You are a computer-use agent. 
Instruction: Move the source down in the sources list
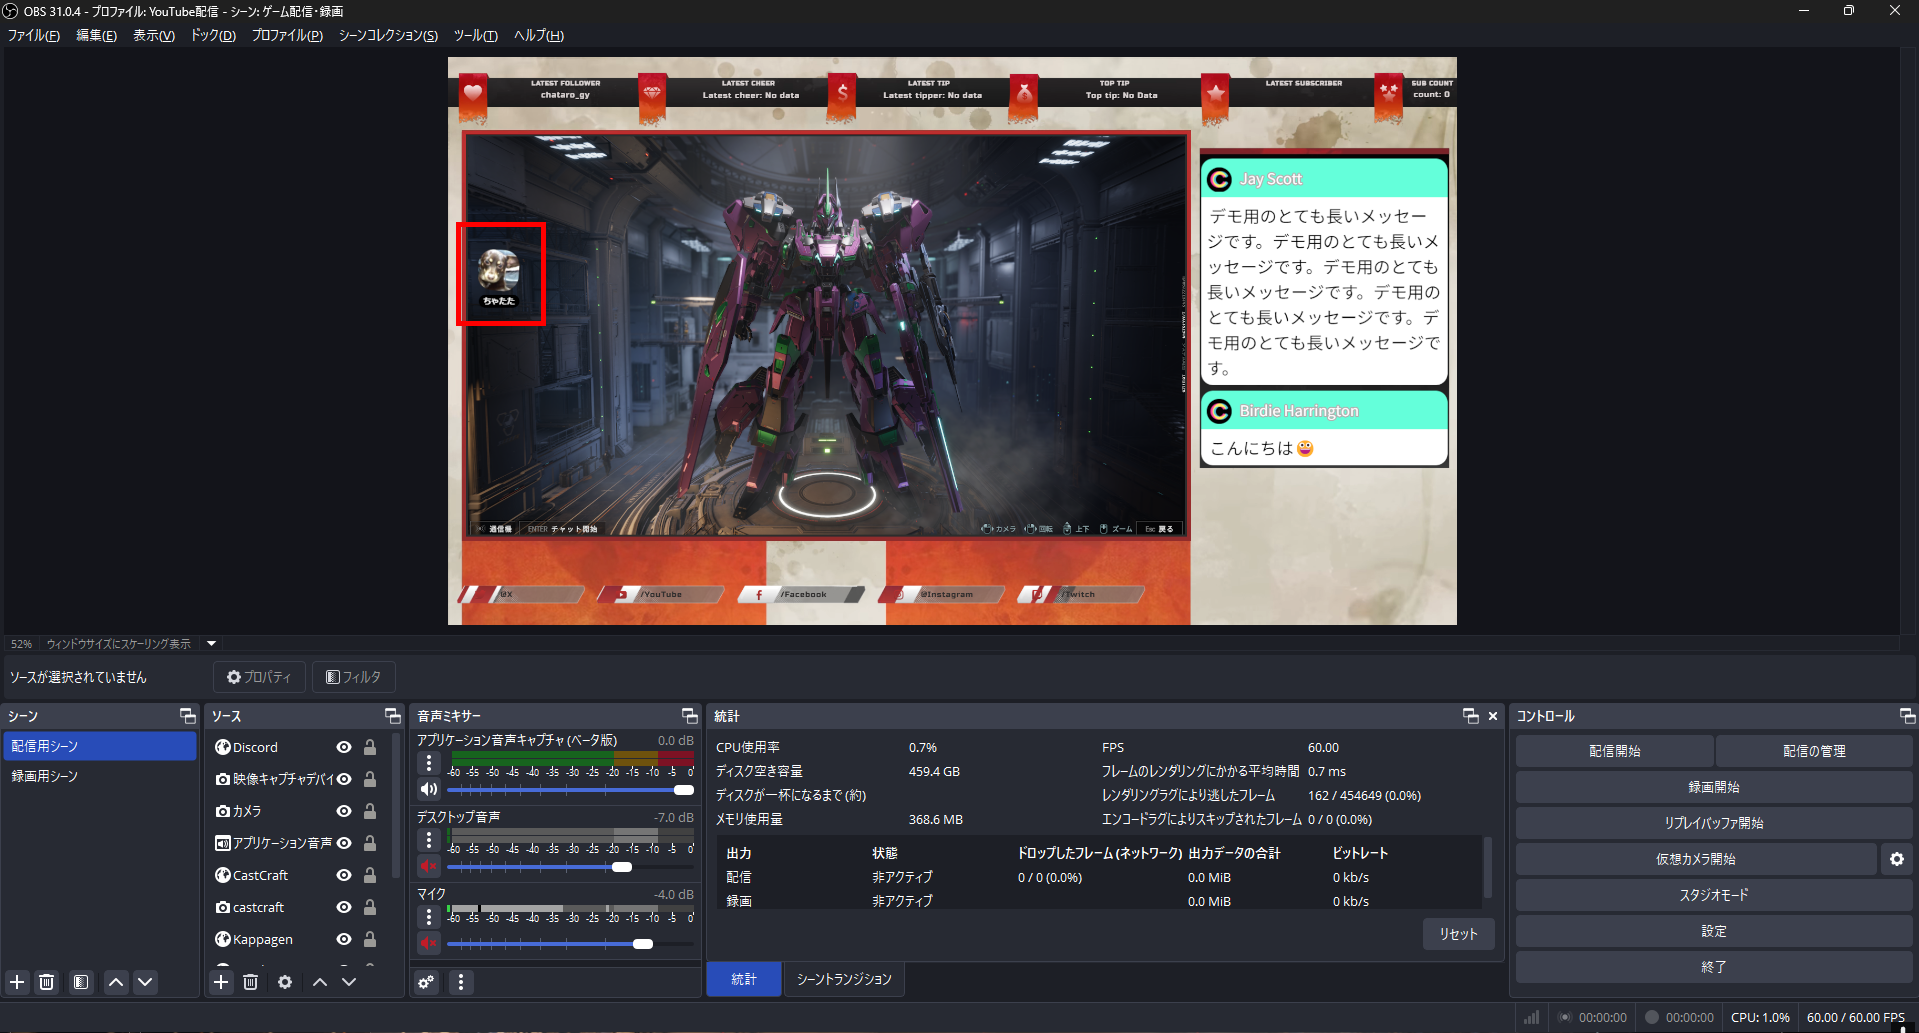click(x=349, y=982)
